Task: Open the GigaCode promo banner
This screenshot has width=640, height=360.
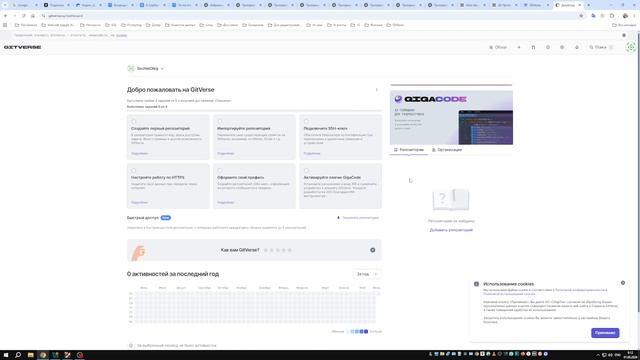Action: coord(451,118)
